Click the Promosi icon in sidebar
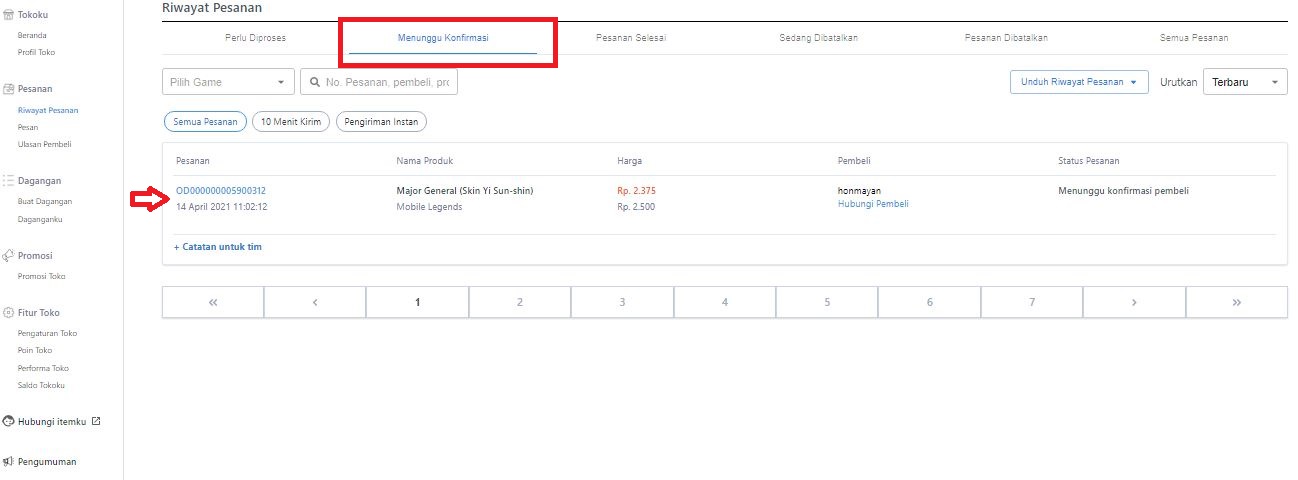The height and width of the screenshot is (480, 1298). pos(8,255)
